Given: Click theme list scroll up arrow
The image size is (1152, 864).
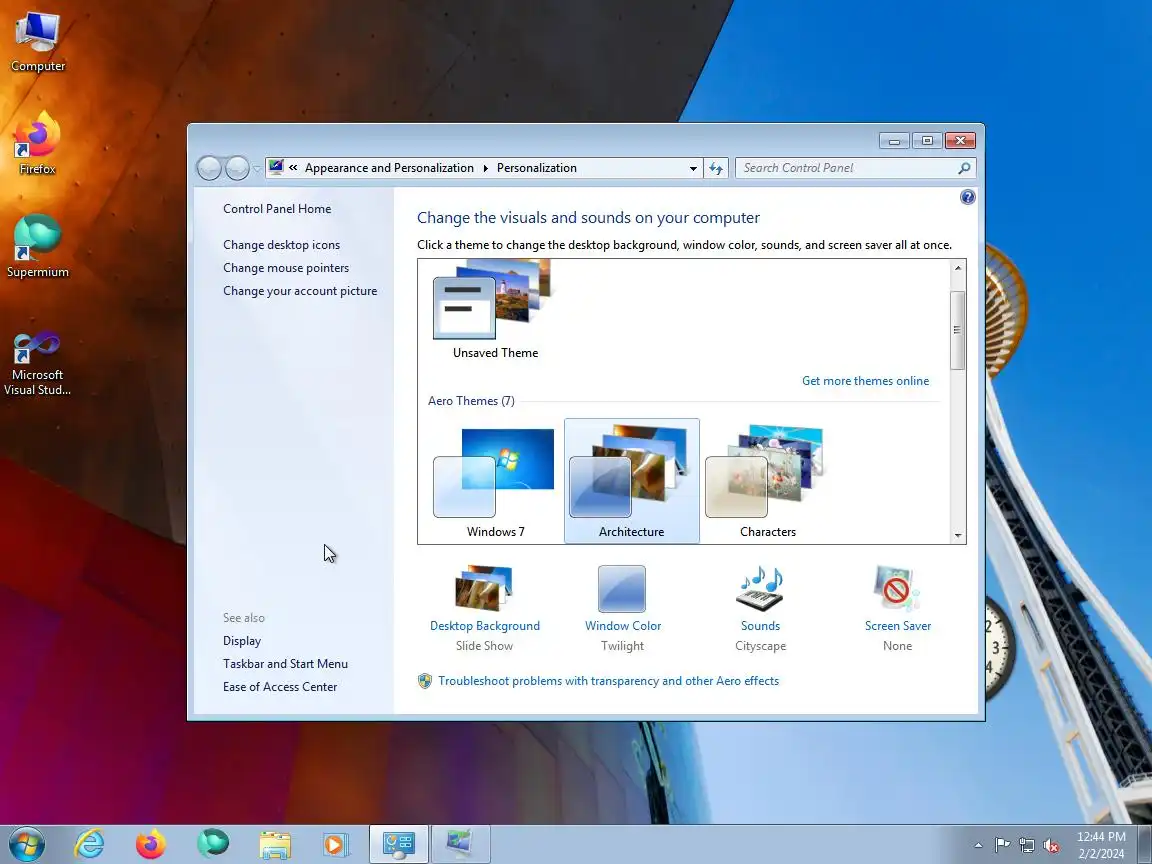Looking at the screenshot, I should click(x=957, y=268).
